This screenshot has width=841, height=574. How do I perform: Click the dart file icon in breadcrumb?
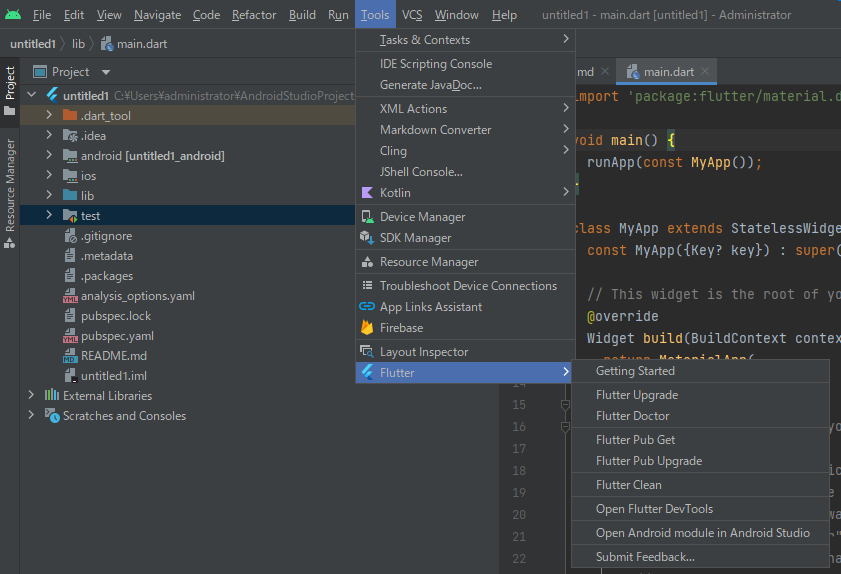(x=107, y=44)
